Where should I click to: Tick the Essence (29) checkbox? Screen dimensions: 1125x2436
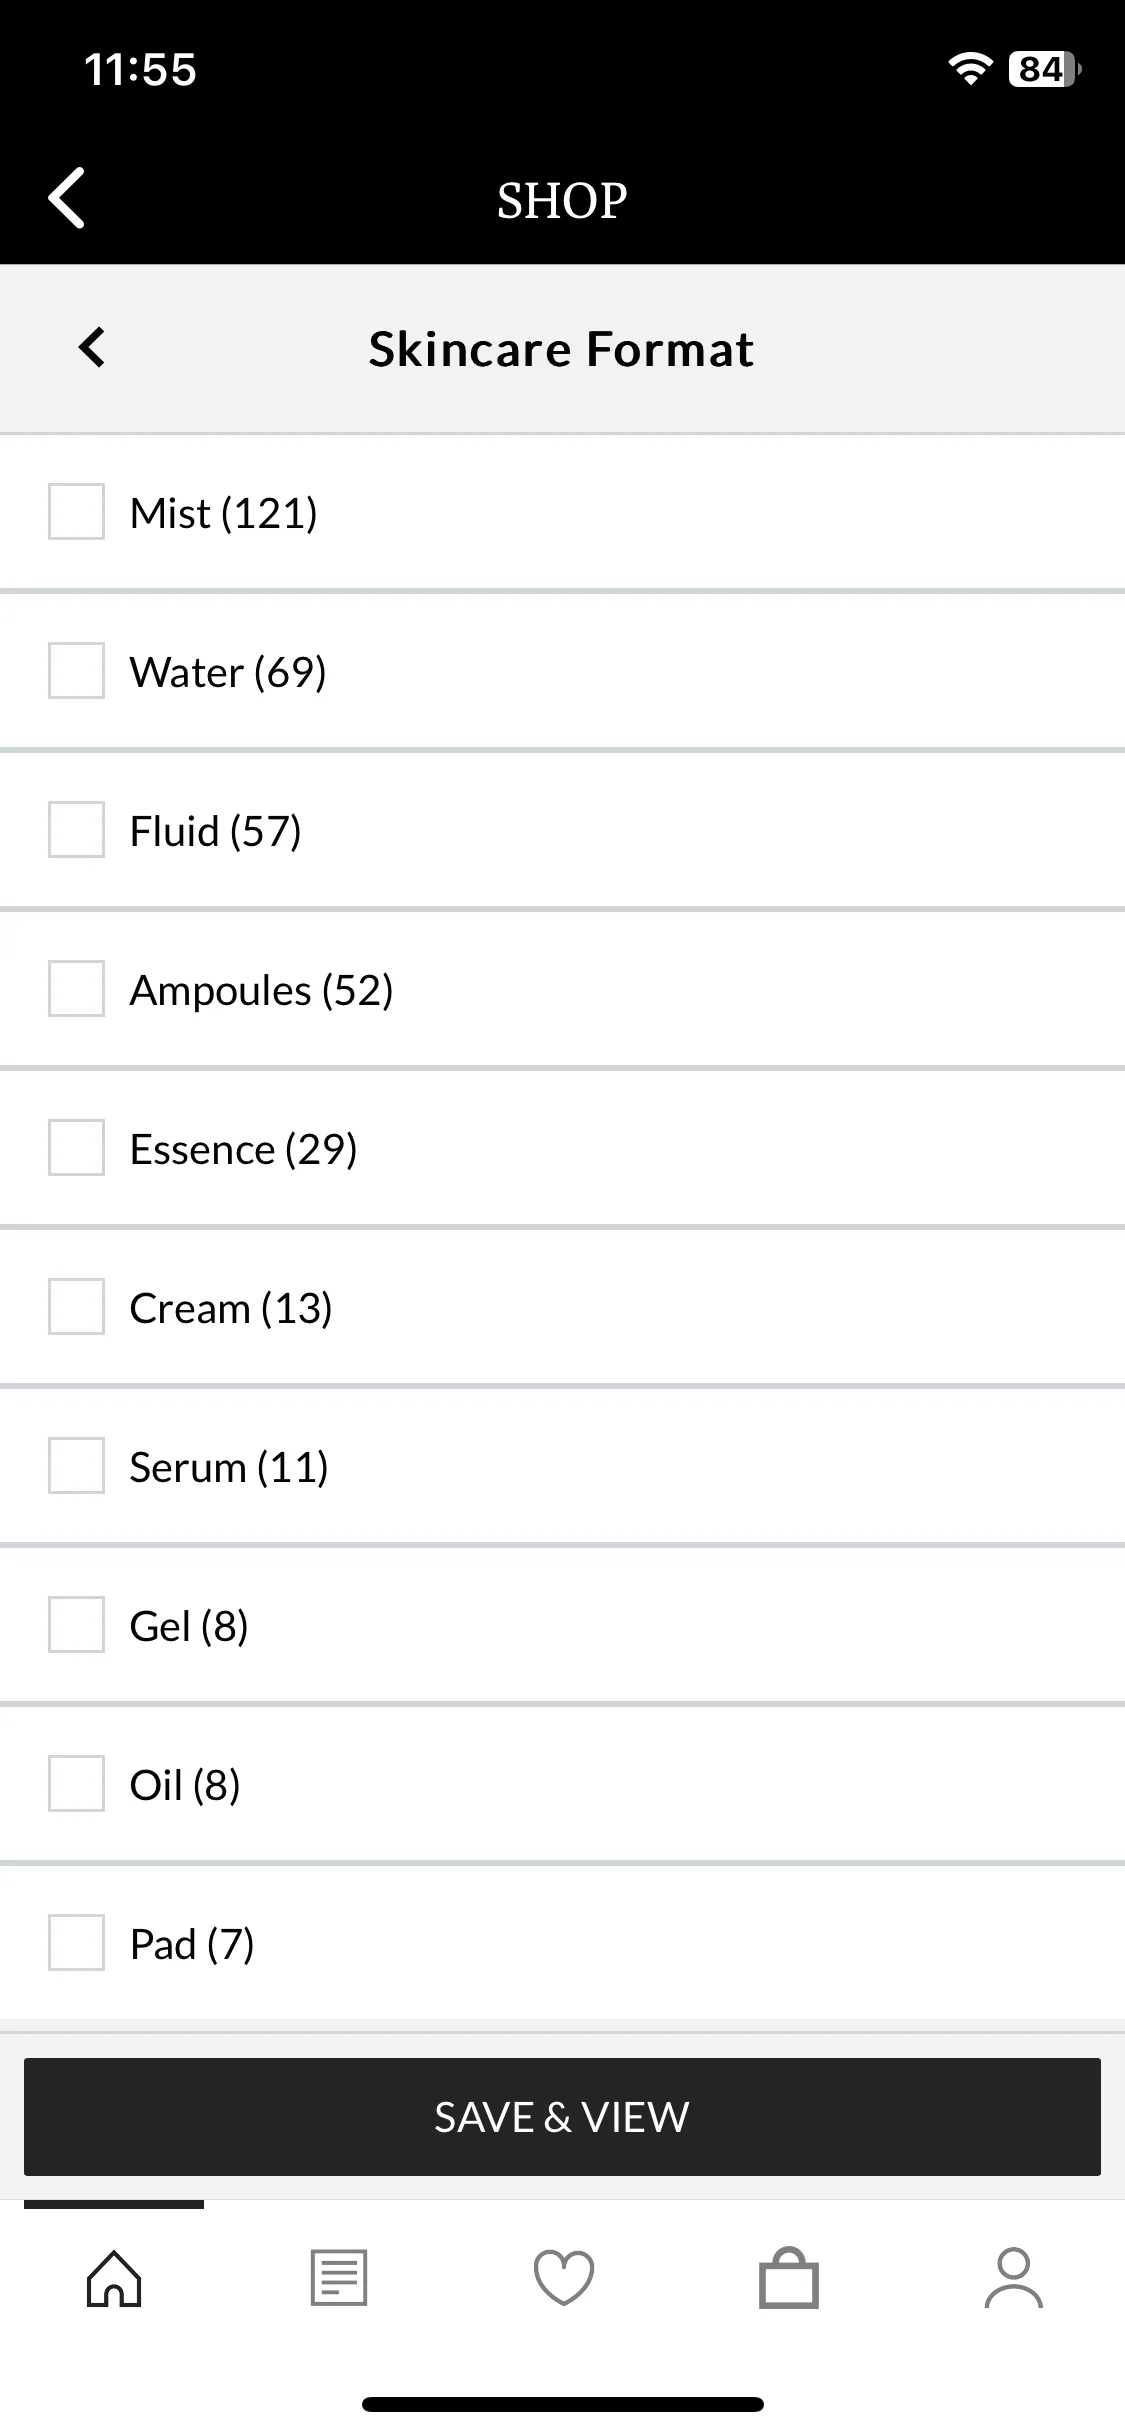coord(77,1148)
